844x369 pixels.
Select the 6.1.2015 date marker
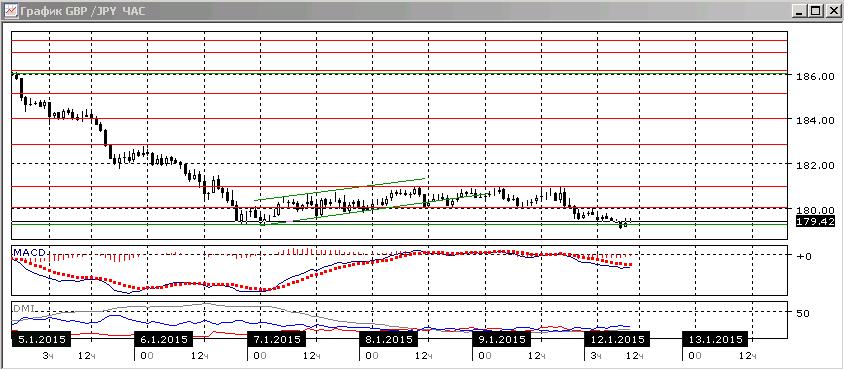tap(164, 339)
